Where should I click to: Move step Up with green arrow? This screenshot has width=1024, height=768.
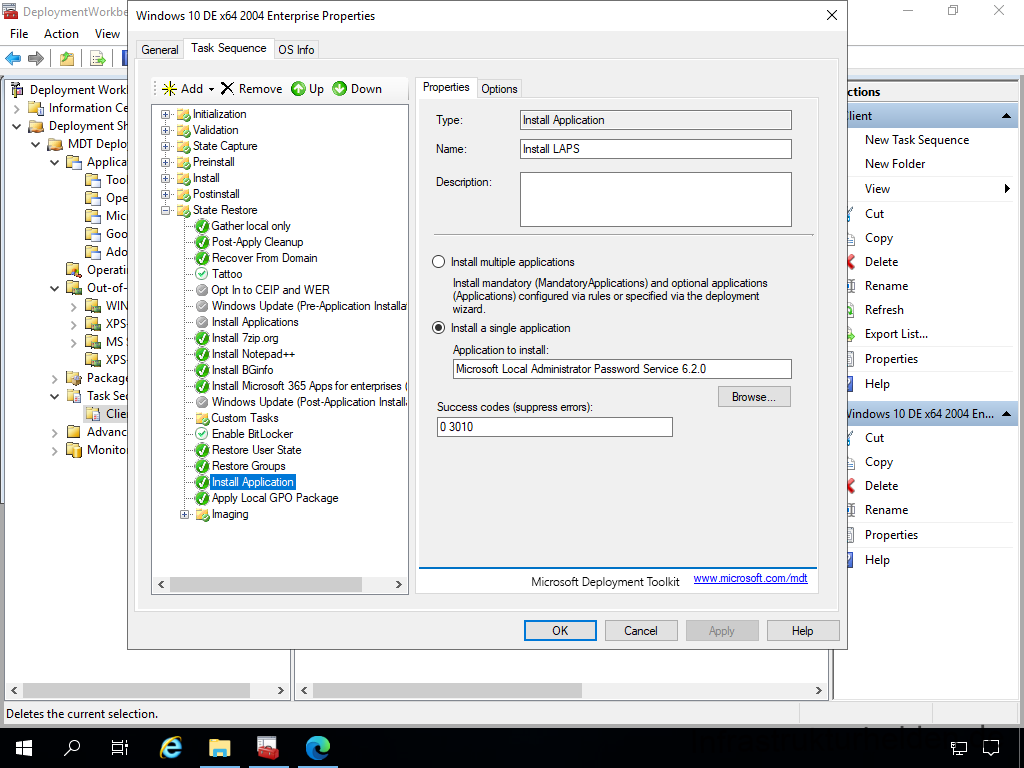point(298,89)
